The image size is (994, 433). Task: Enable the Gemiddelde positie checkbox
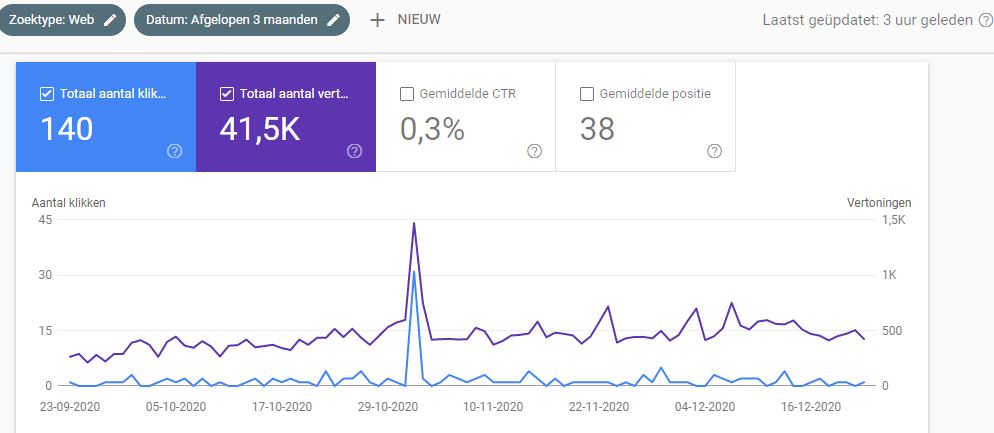coord(586,94)
